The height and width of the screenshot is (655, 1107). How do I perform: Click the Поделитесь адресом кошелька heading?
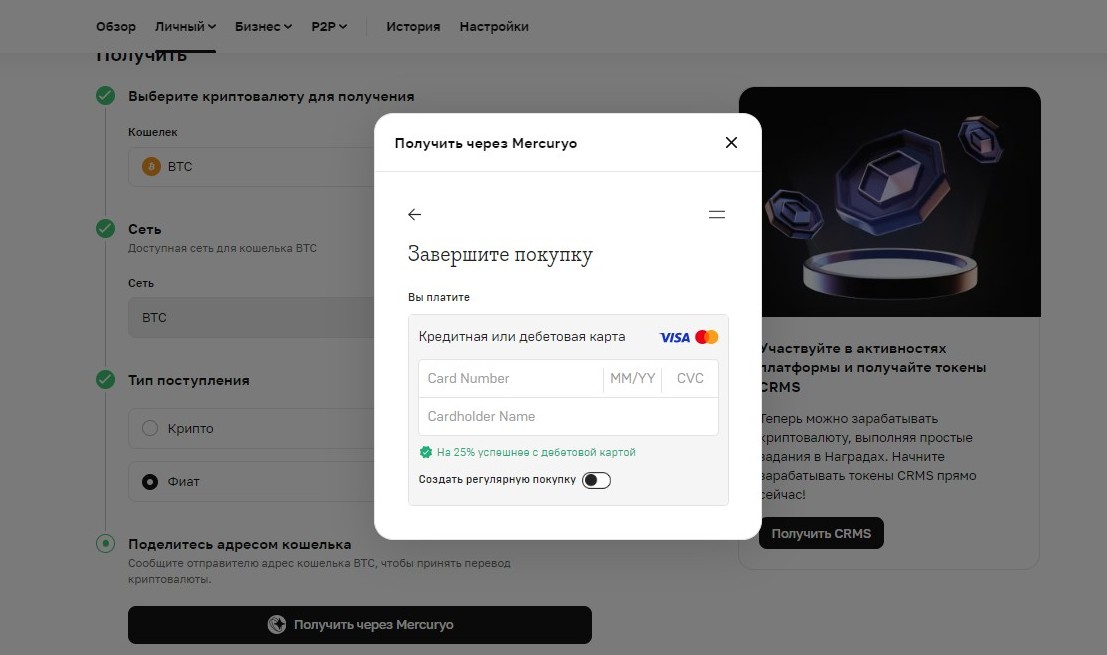click(239, 544)
